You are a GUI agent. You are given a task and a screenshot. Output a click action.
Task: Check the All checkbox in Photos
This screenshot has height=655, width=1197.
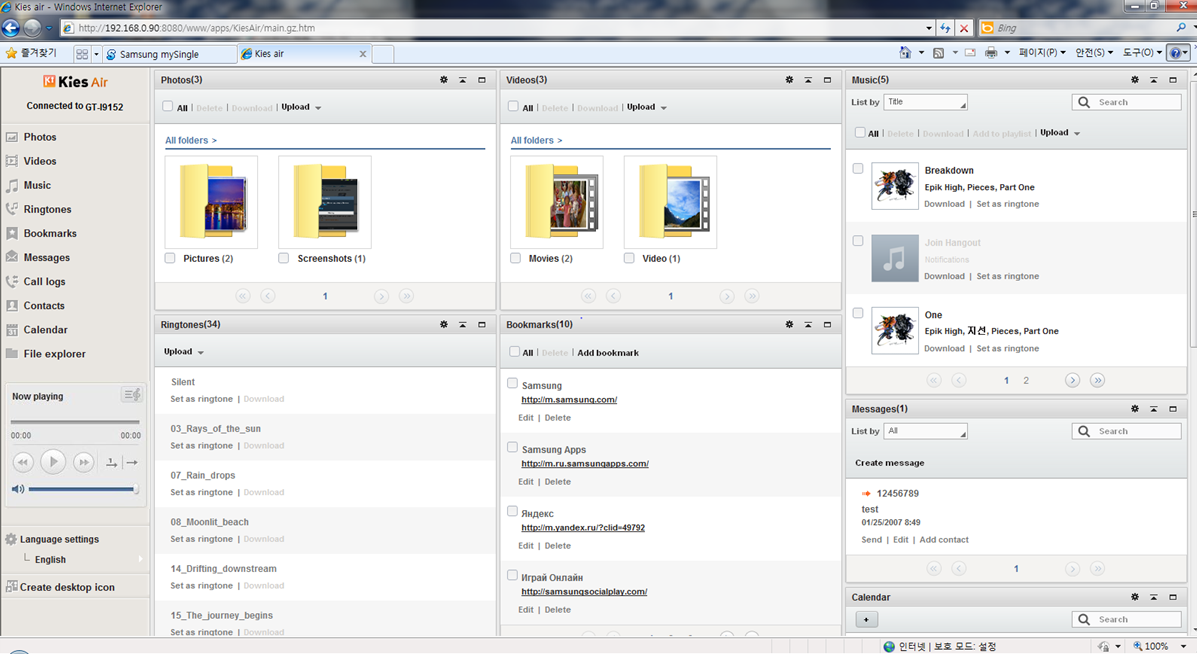[x=167, y=107]
